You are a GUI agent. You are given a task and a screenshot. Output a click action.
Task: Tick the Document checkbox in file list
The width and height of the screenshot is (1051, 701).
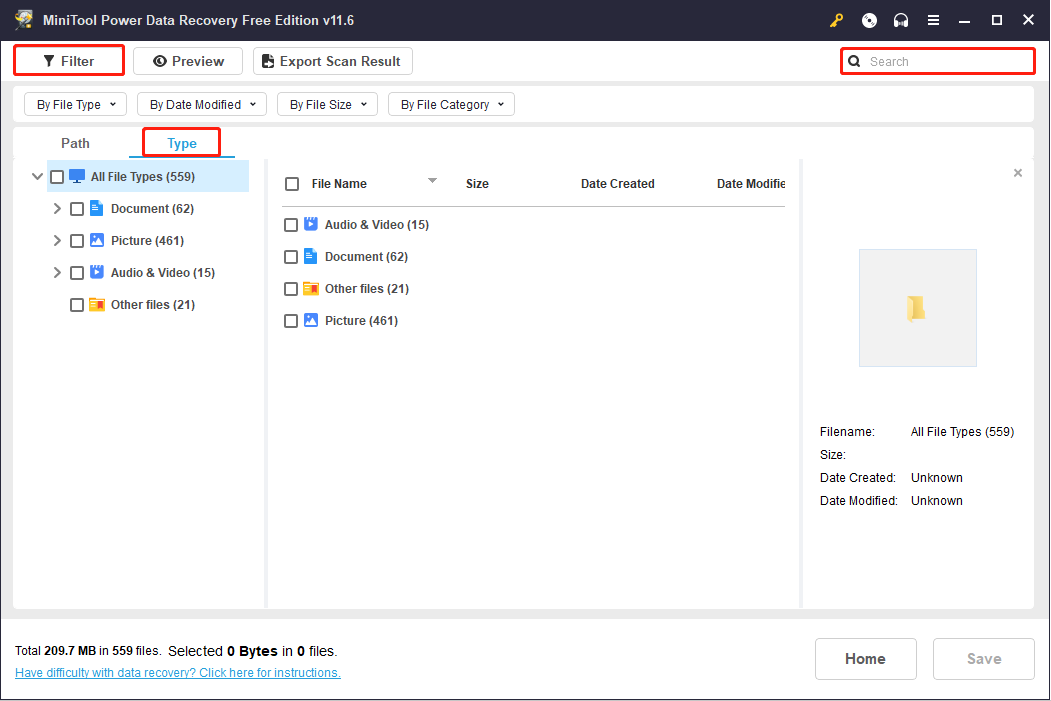tap(291, 257)
